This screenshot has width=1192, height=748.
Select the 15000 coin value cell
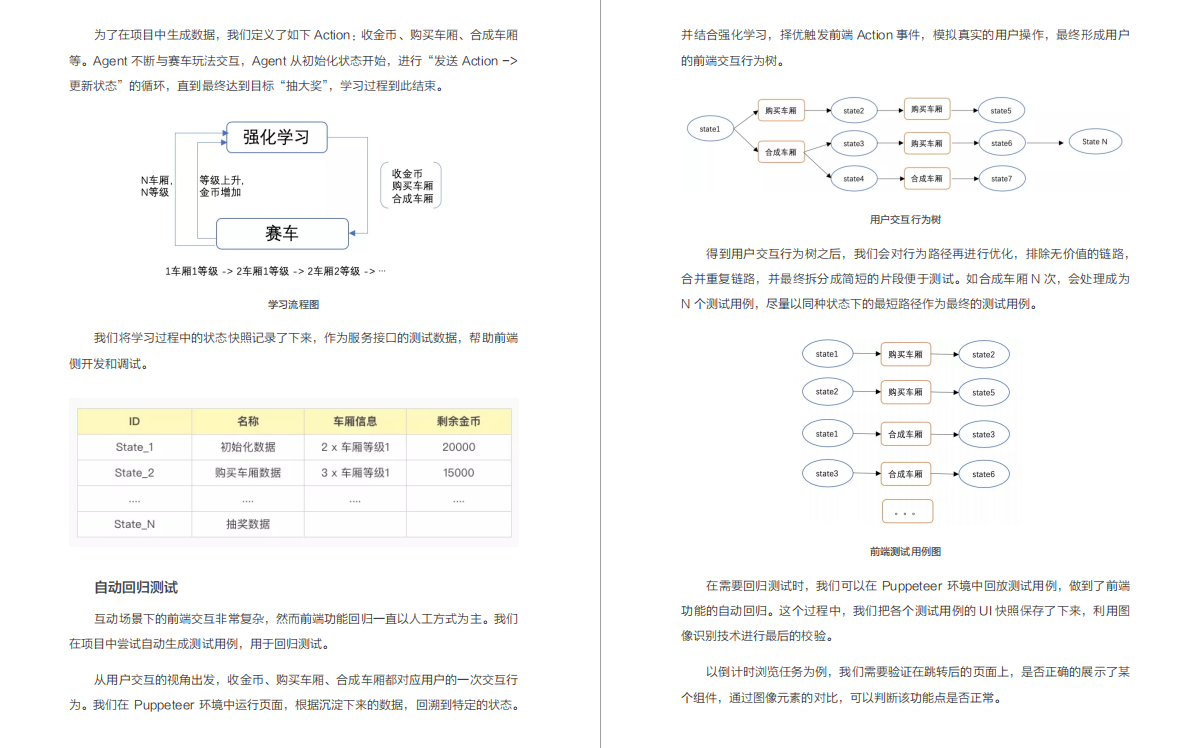[458, 473]
